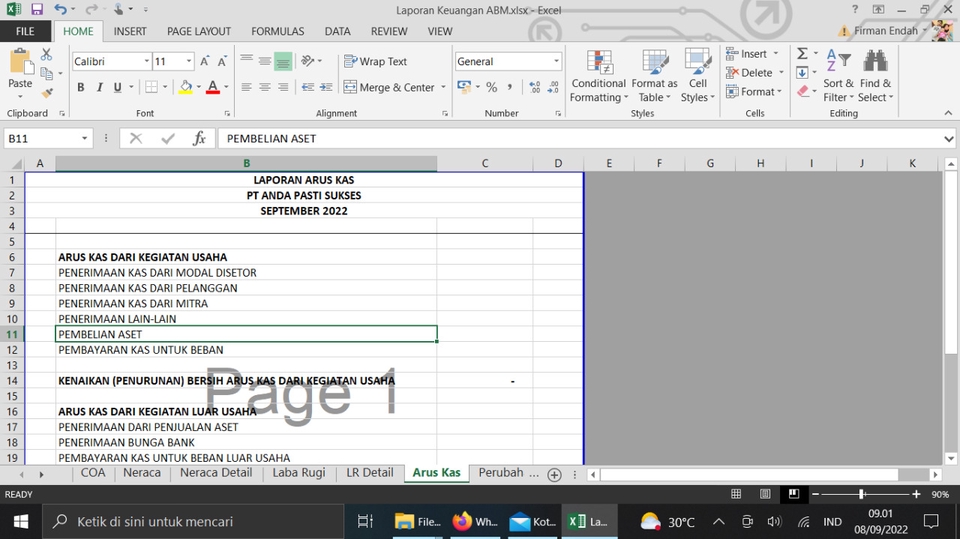Screen dimensions: 960x539
Task: Toggle Center horizontal alignment
Action: click(x=264, y=87)
